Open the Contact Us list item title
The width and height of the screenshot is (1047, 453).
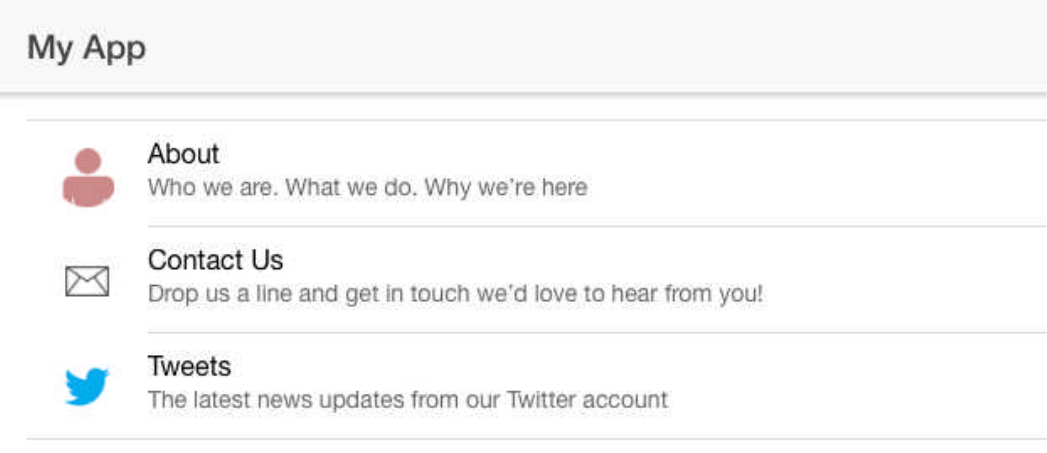pyautogui.click(x=216, y=260)
